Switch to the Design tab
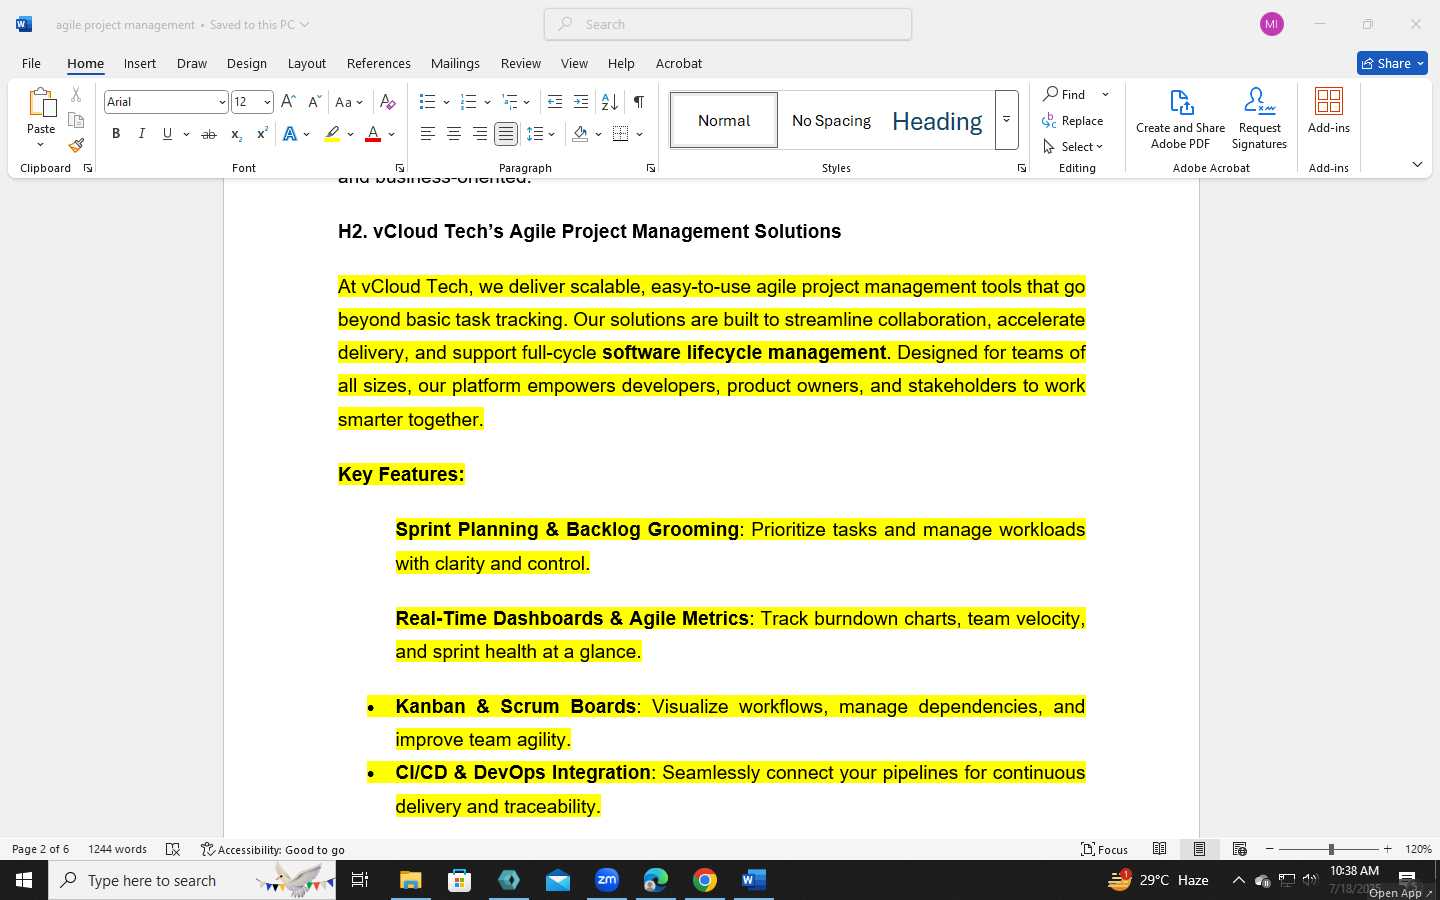1440x900 pixels. pyautogui.click(x=247, y=63)
